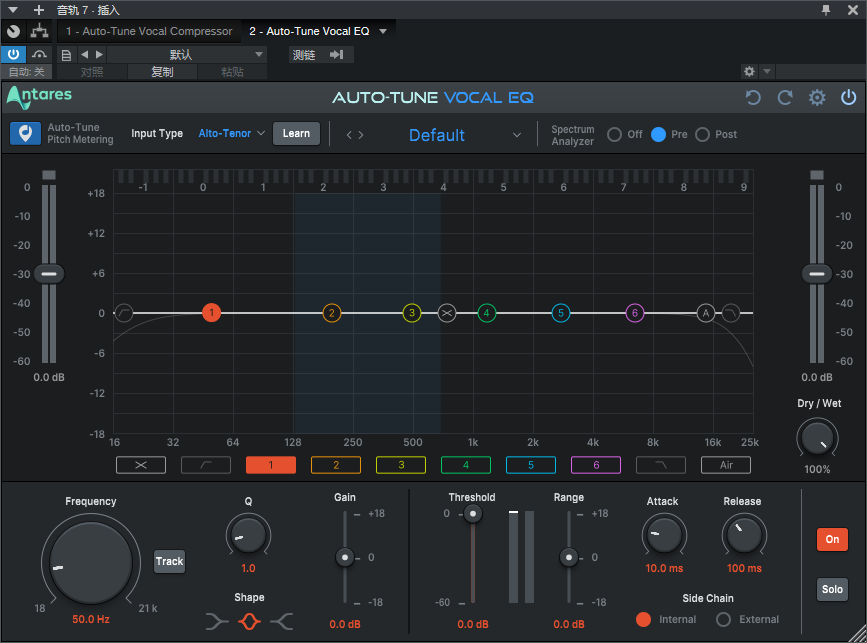Select band 1 button below graph
This screenshot has height=643, width=867.
click(271, 465)
